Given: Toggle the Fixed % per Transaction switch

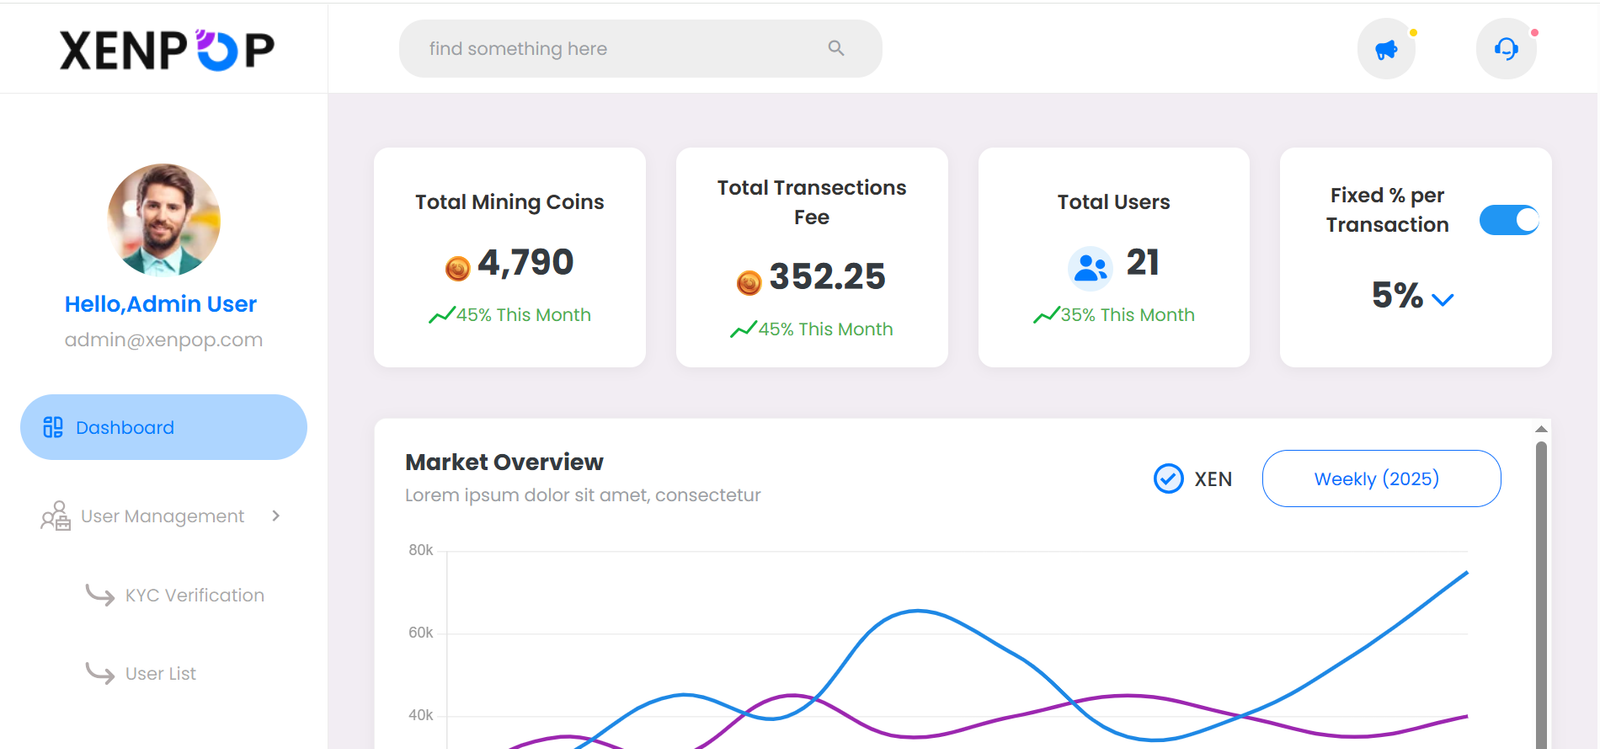Looking at the screenshot, I should click(x=1509, y=220).
